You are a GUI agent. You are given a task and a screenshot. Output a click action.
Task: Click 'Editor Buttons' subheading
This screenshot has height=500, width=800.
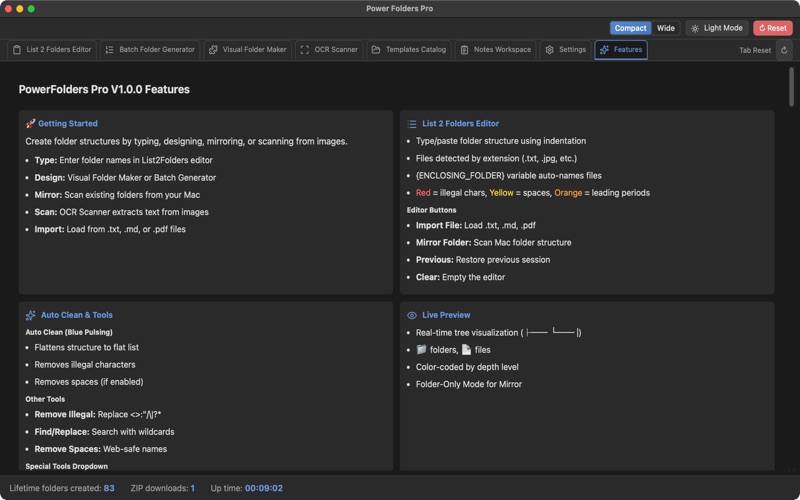pos(431,210)
